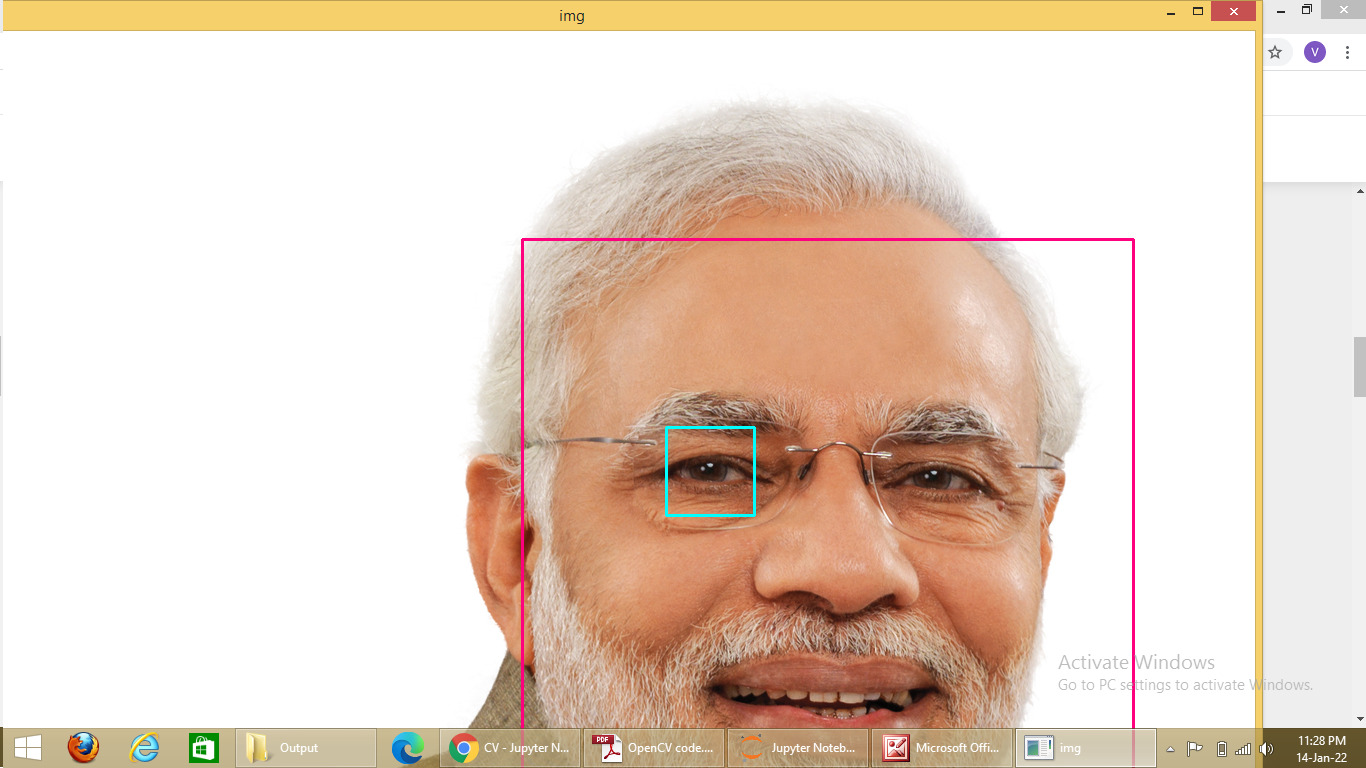Viewport: 1366px width, 768px height.
Task: Check the battery icon in system tray
Action: click(1221, 747)
